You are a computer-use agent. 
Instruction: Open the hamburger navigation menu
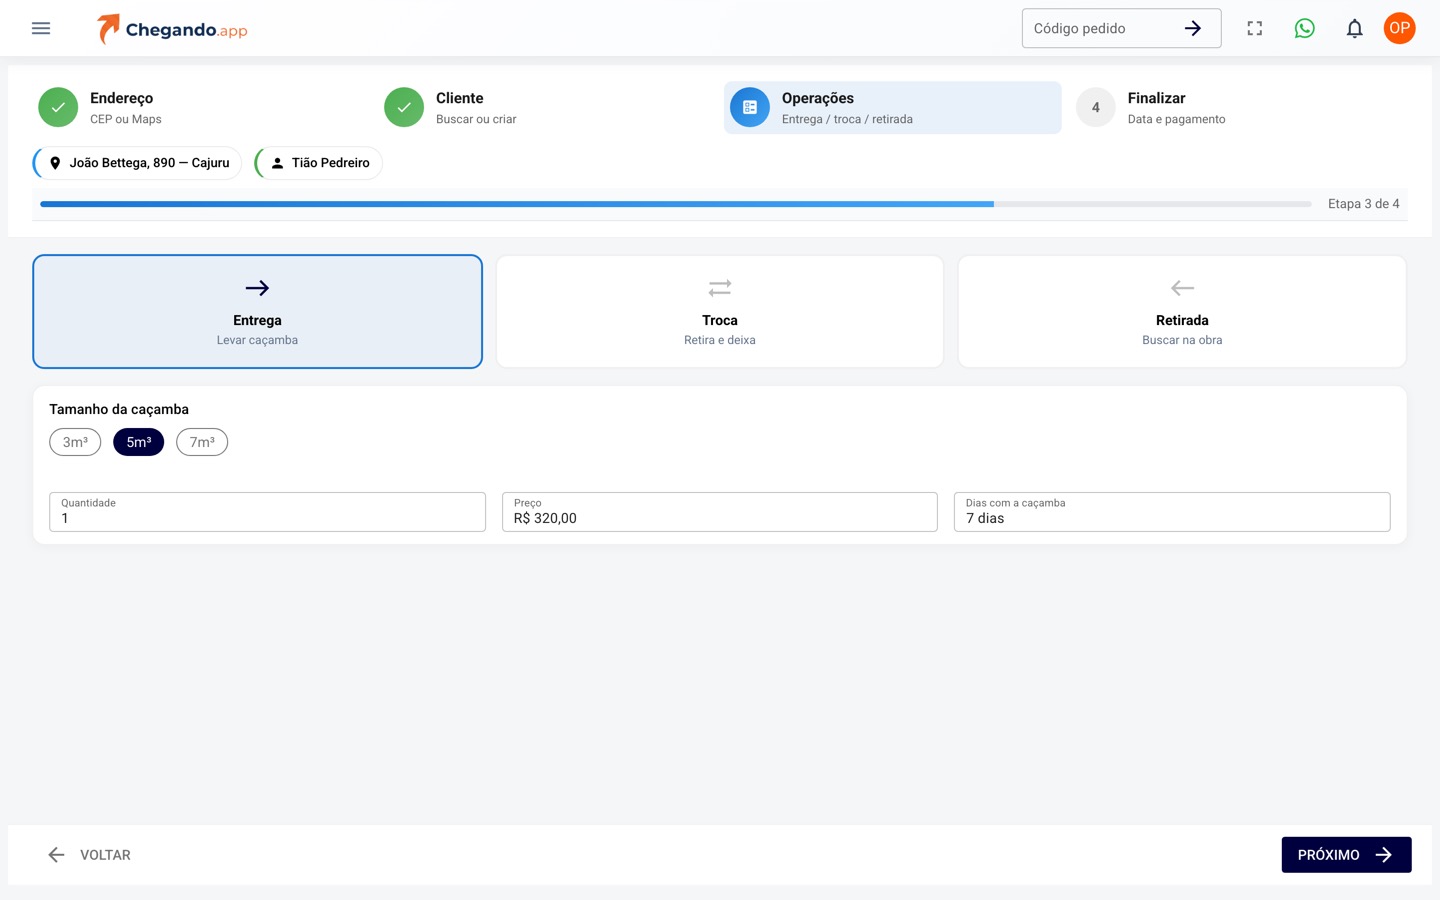pos(41,28)
